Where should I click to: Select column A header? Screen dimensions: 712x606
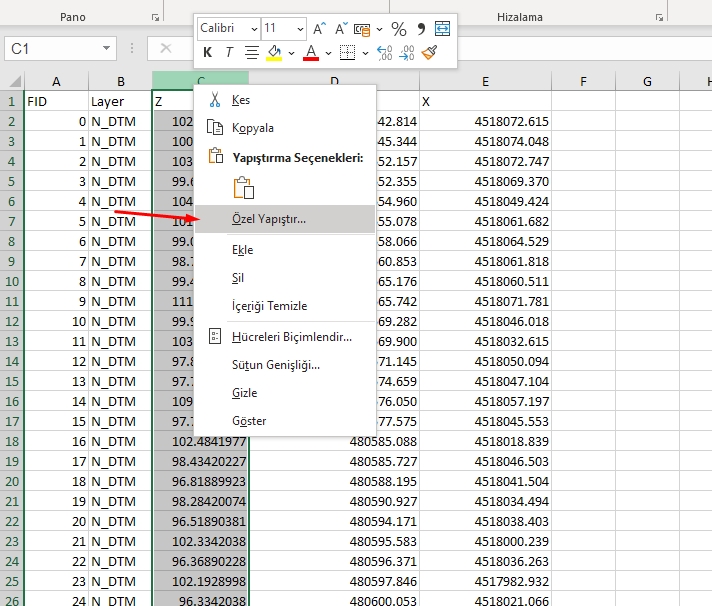coord(56,82)
